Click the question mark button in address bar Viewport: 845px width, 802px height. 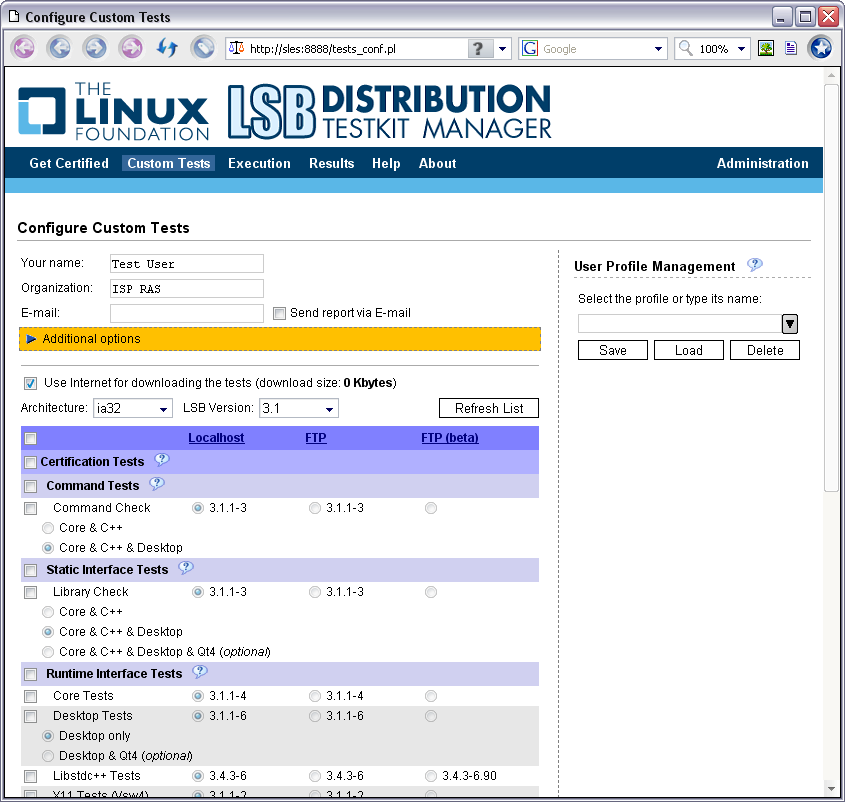480,49
